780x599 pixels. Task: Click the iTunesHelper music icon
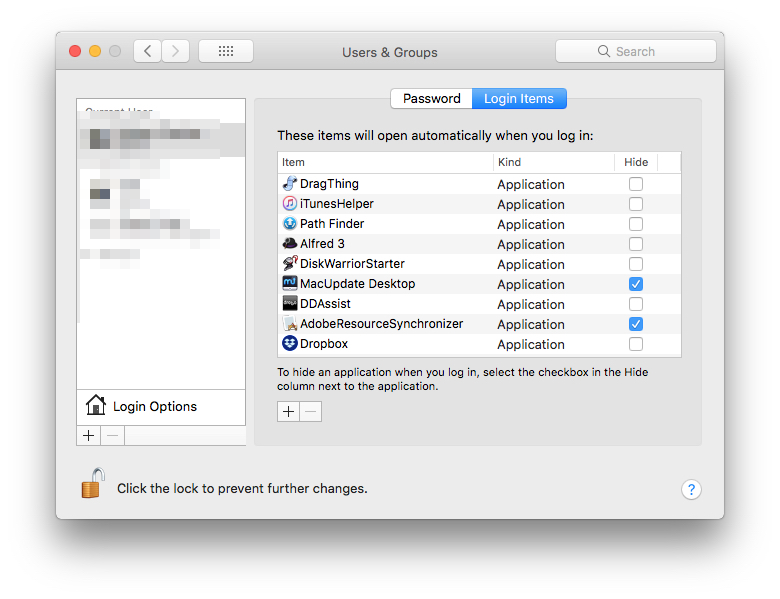[290, 203]
